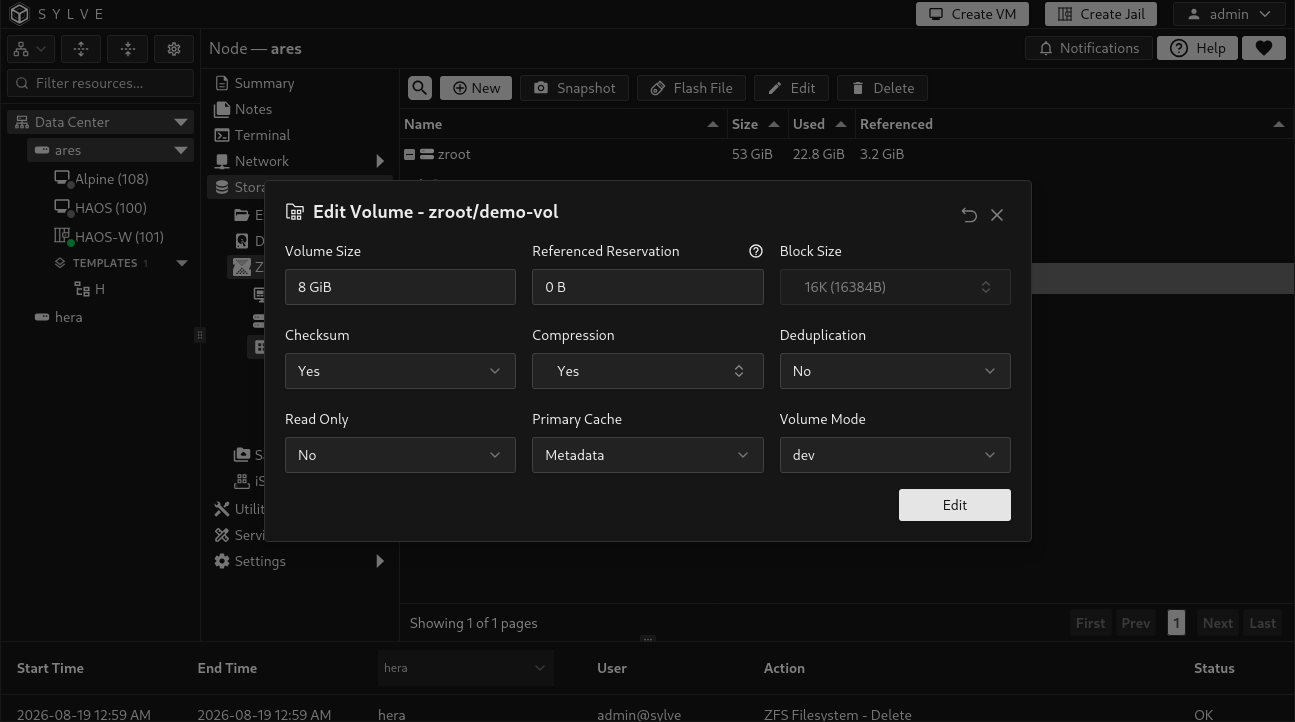This screenshot has height=722, width=1295.
Task: Close the Edit Volume dialog
Action: click(997, 215)
